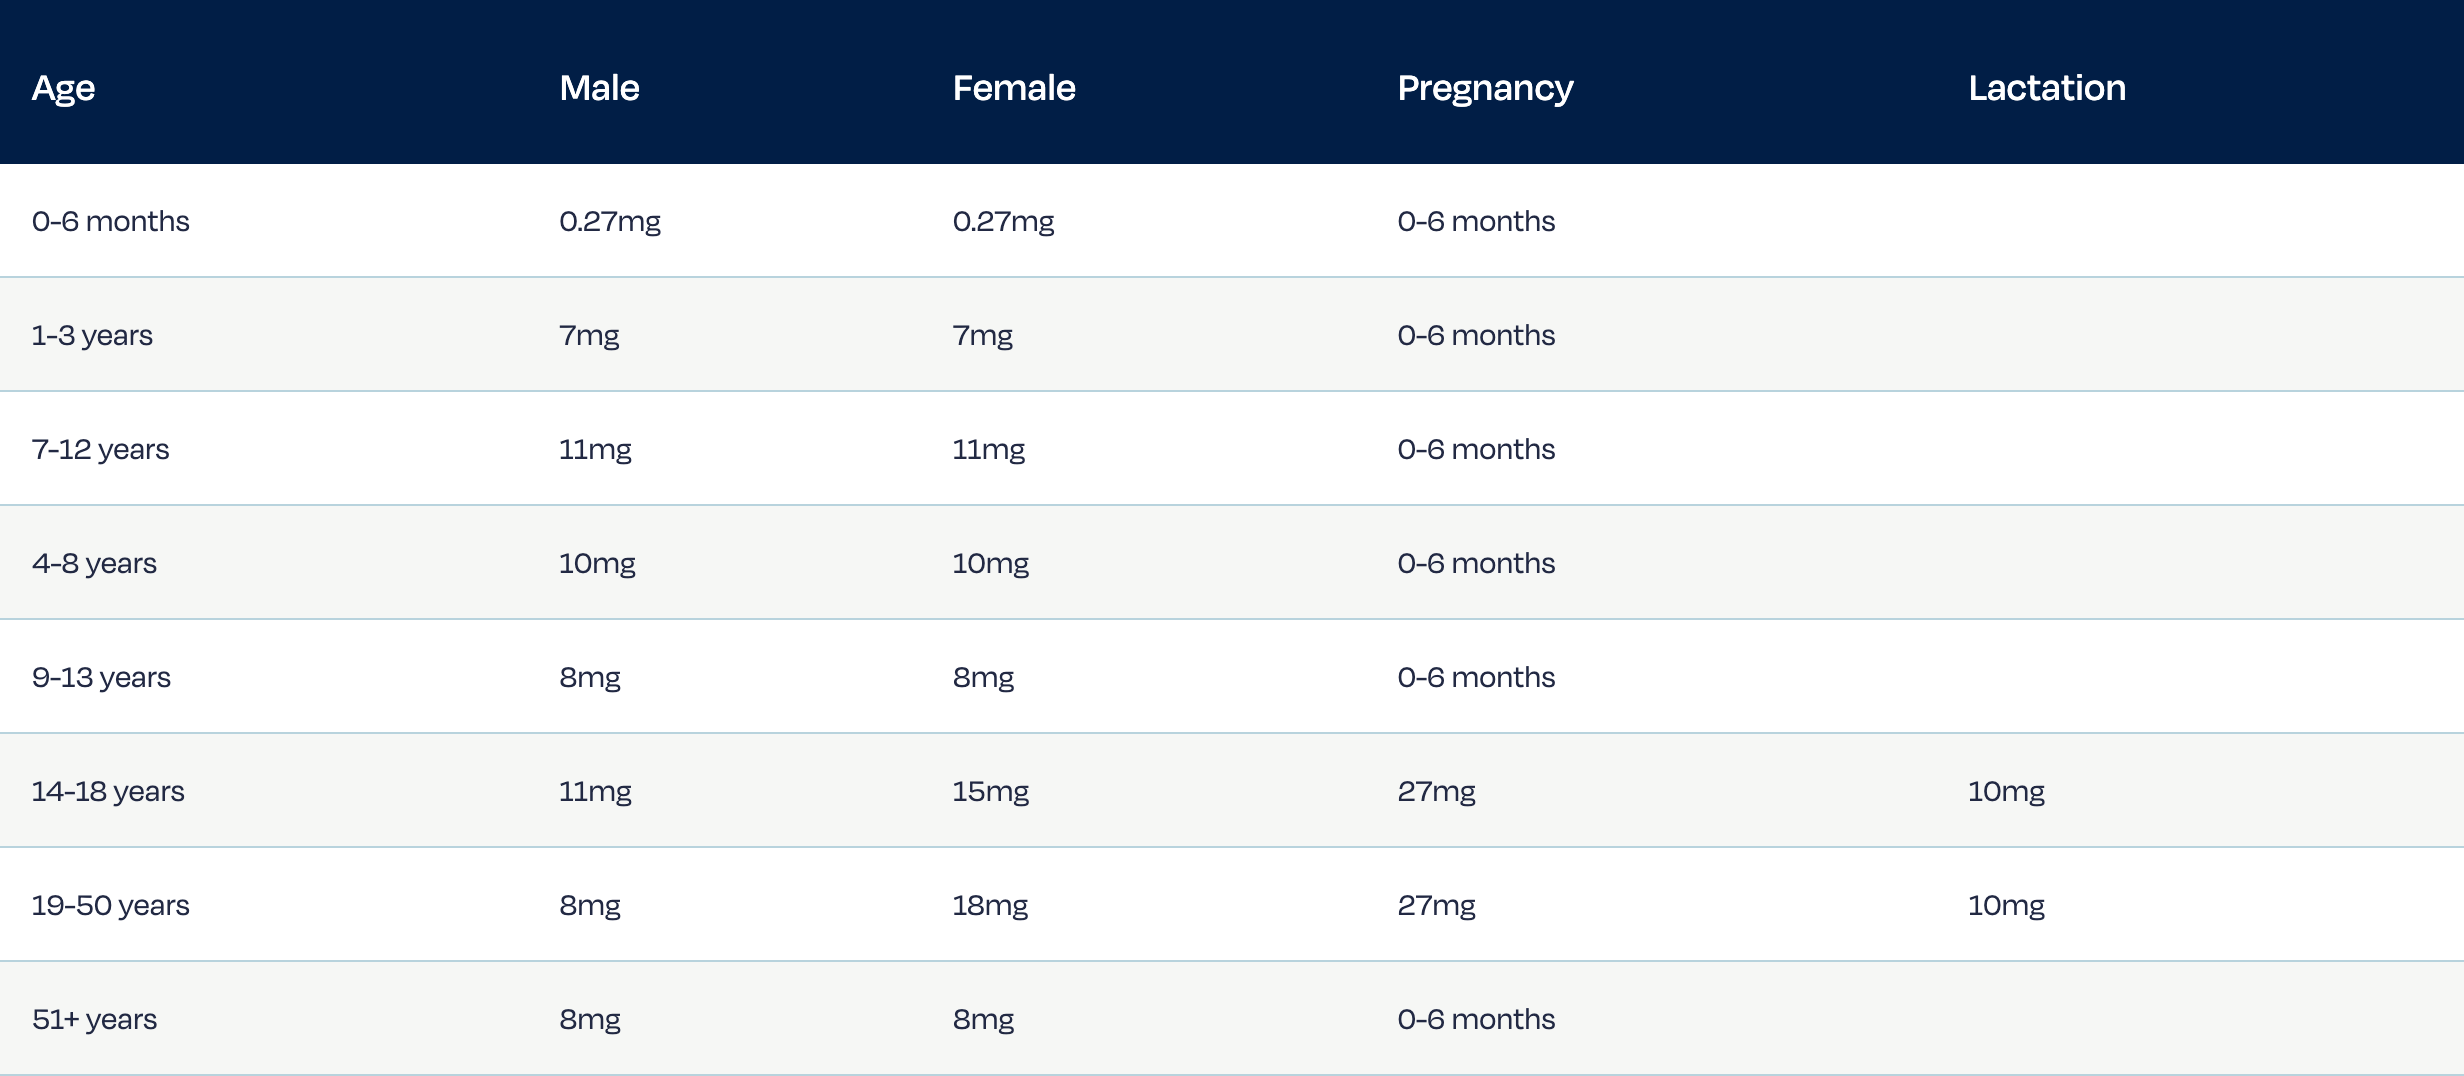Click the 14-18 years age cell

pos(108,791)
